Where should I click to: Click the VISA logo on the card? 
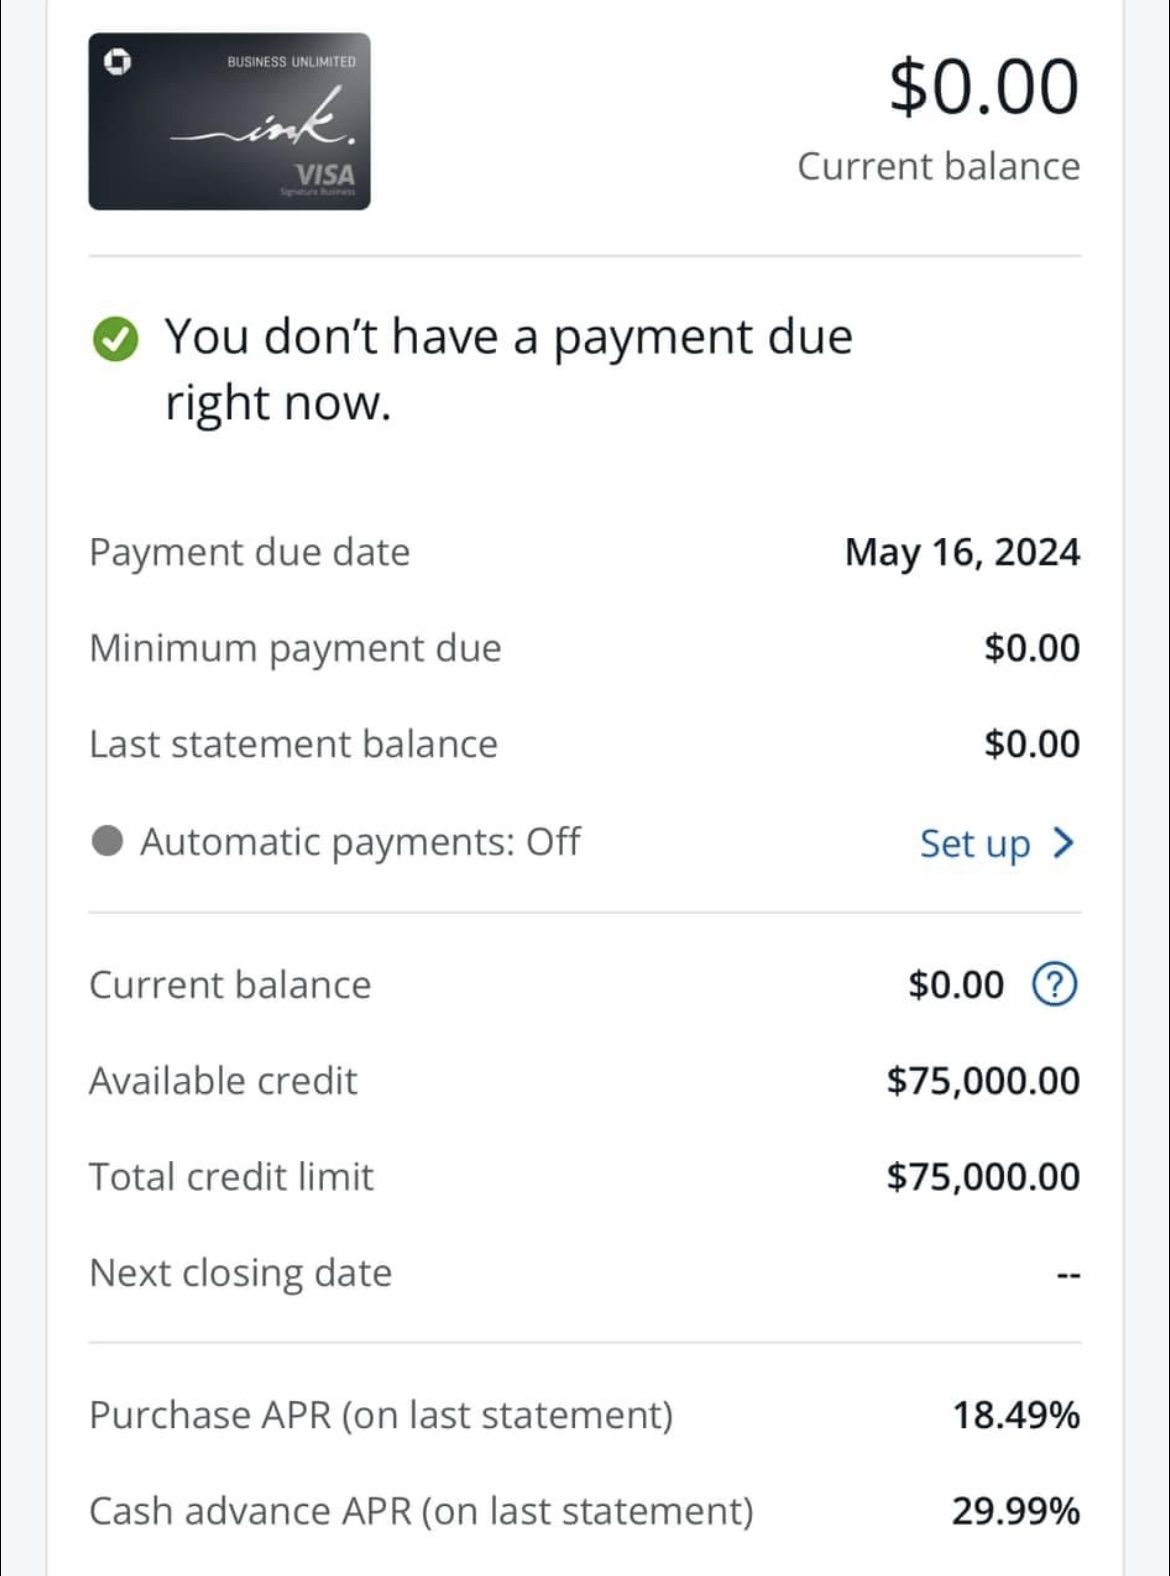(x=325, y=173)
